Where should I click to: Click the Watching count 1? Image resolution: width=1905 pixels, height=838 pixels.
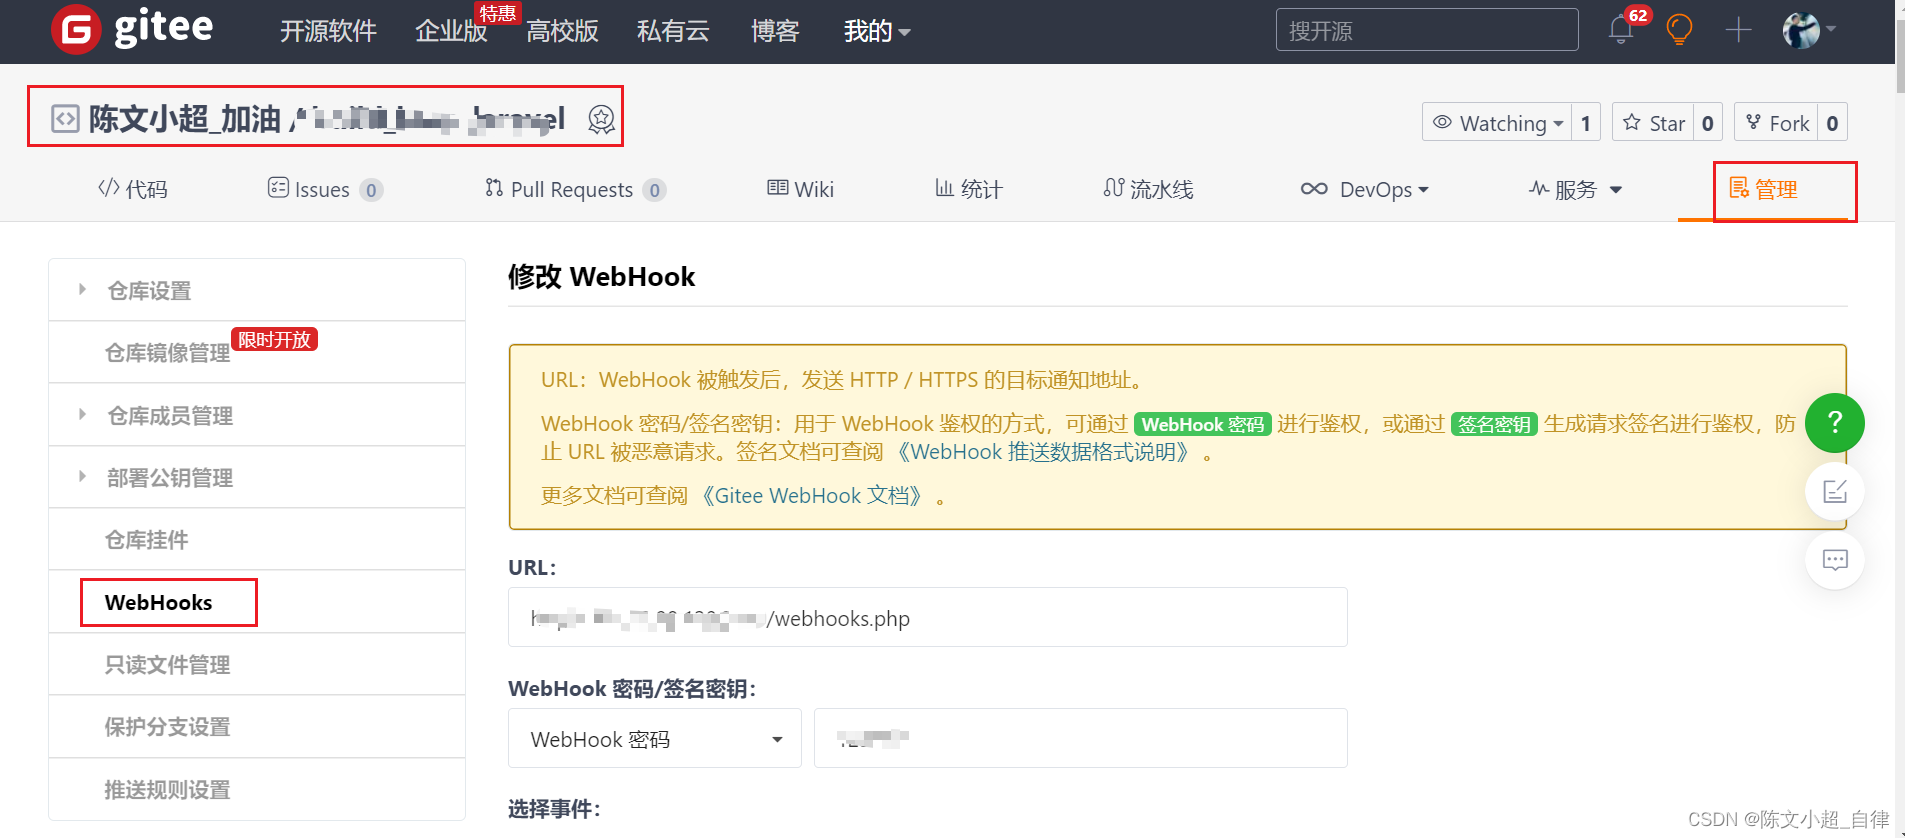pyautogui.click(x=1586, y=123)
